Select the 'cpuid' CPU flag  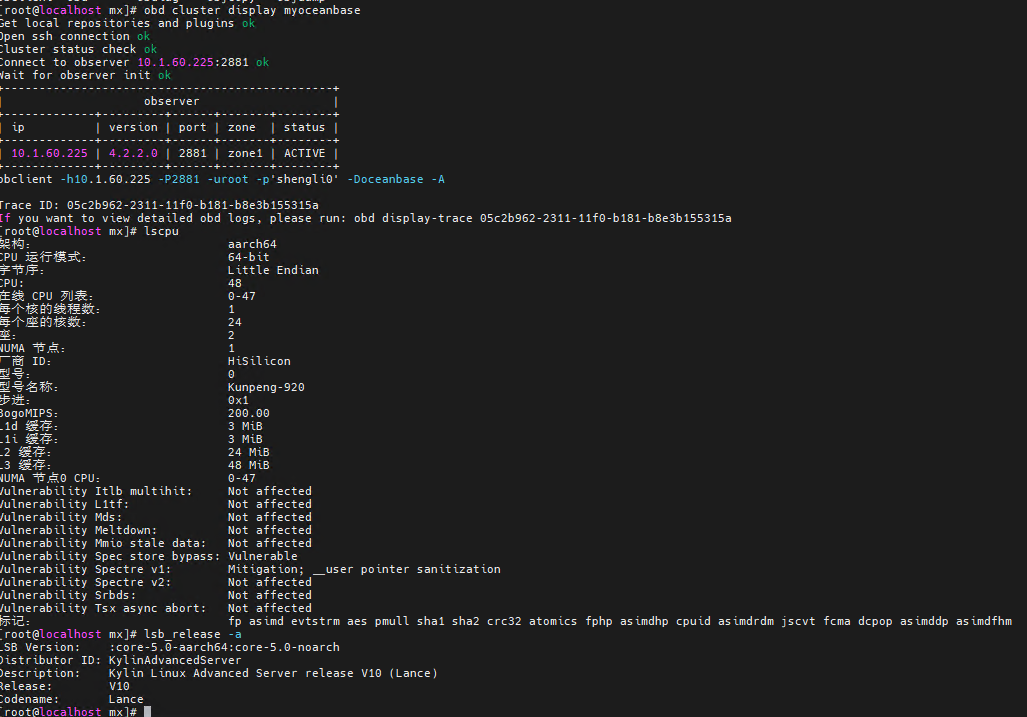coord(694,621)
